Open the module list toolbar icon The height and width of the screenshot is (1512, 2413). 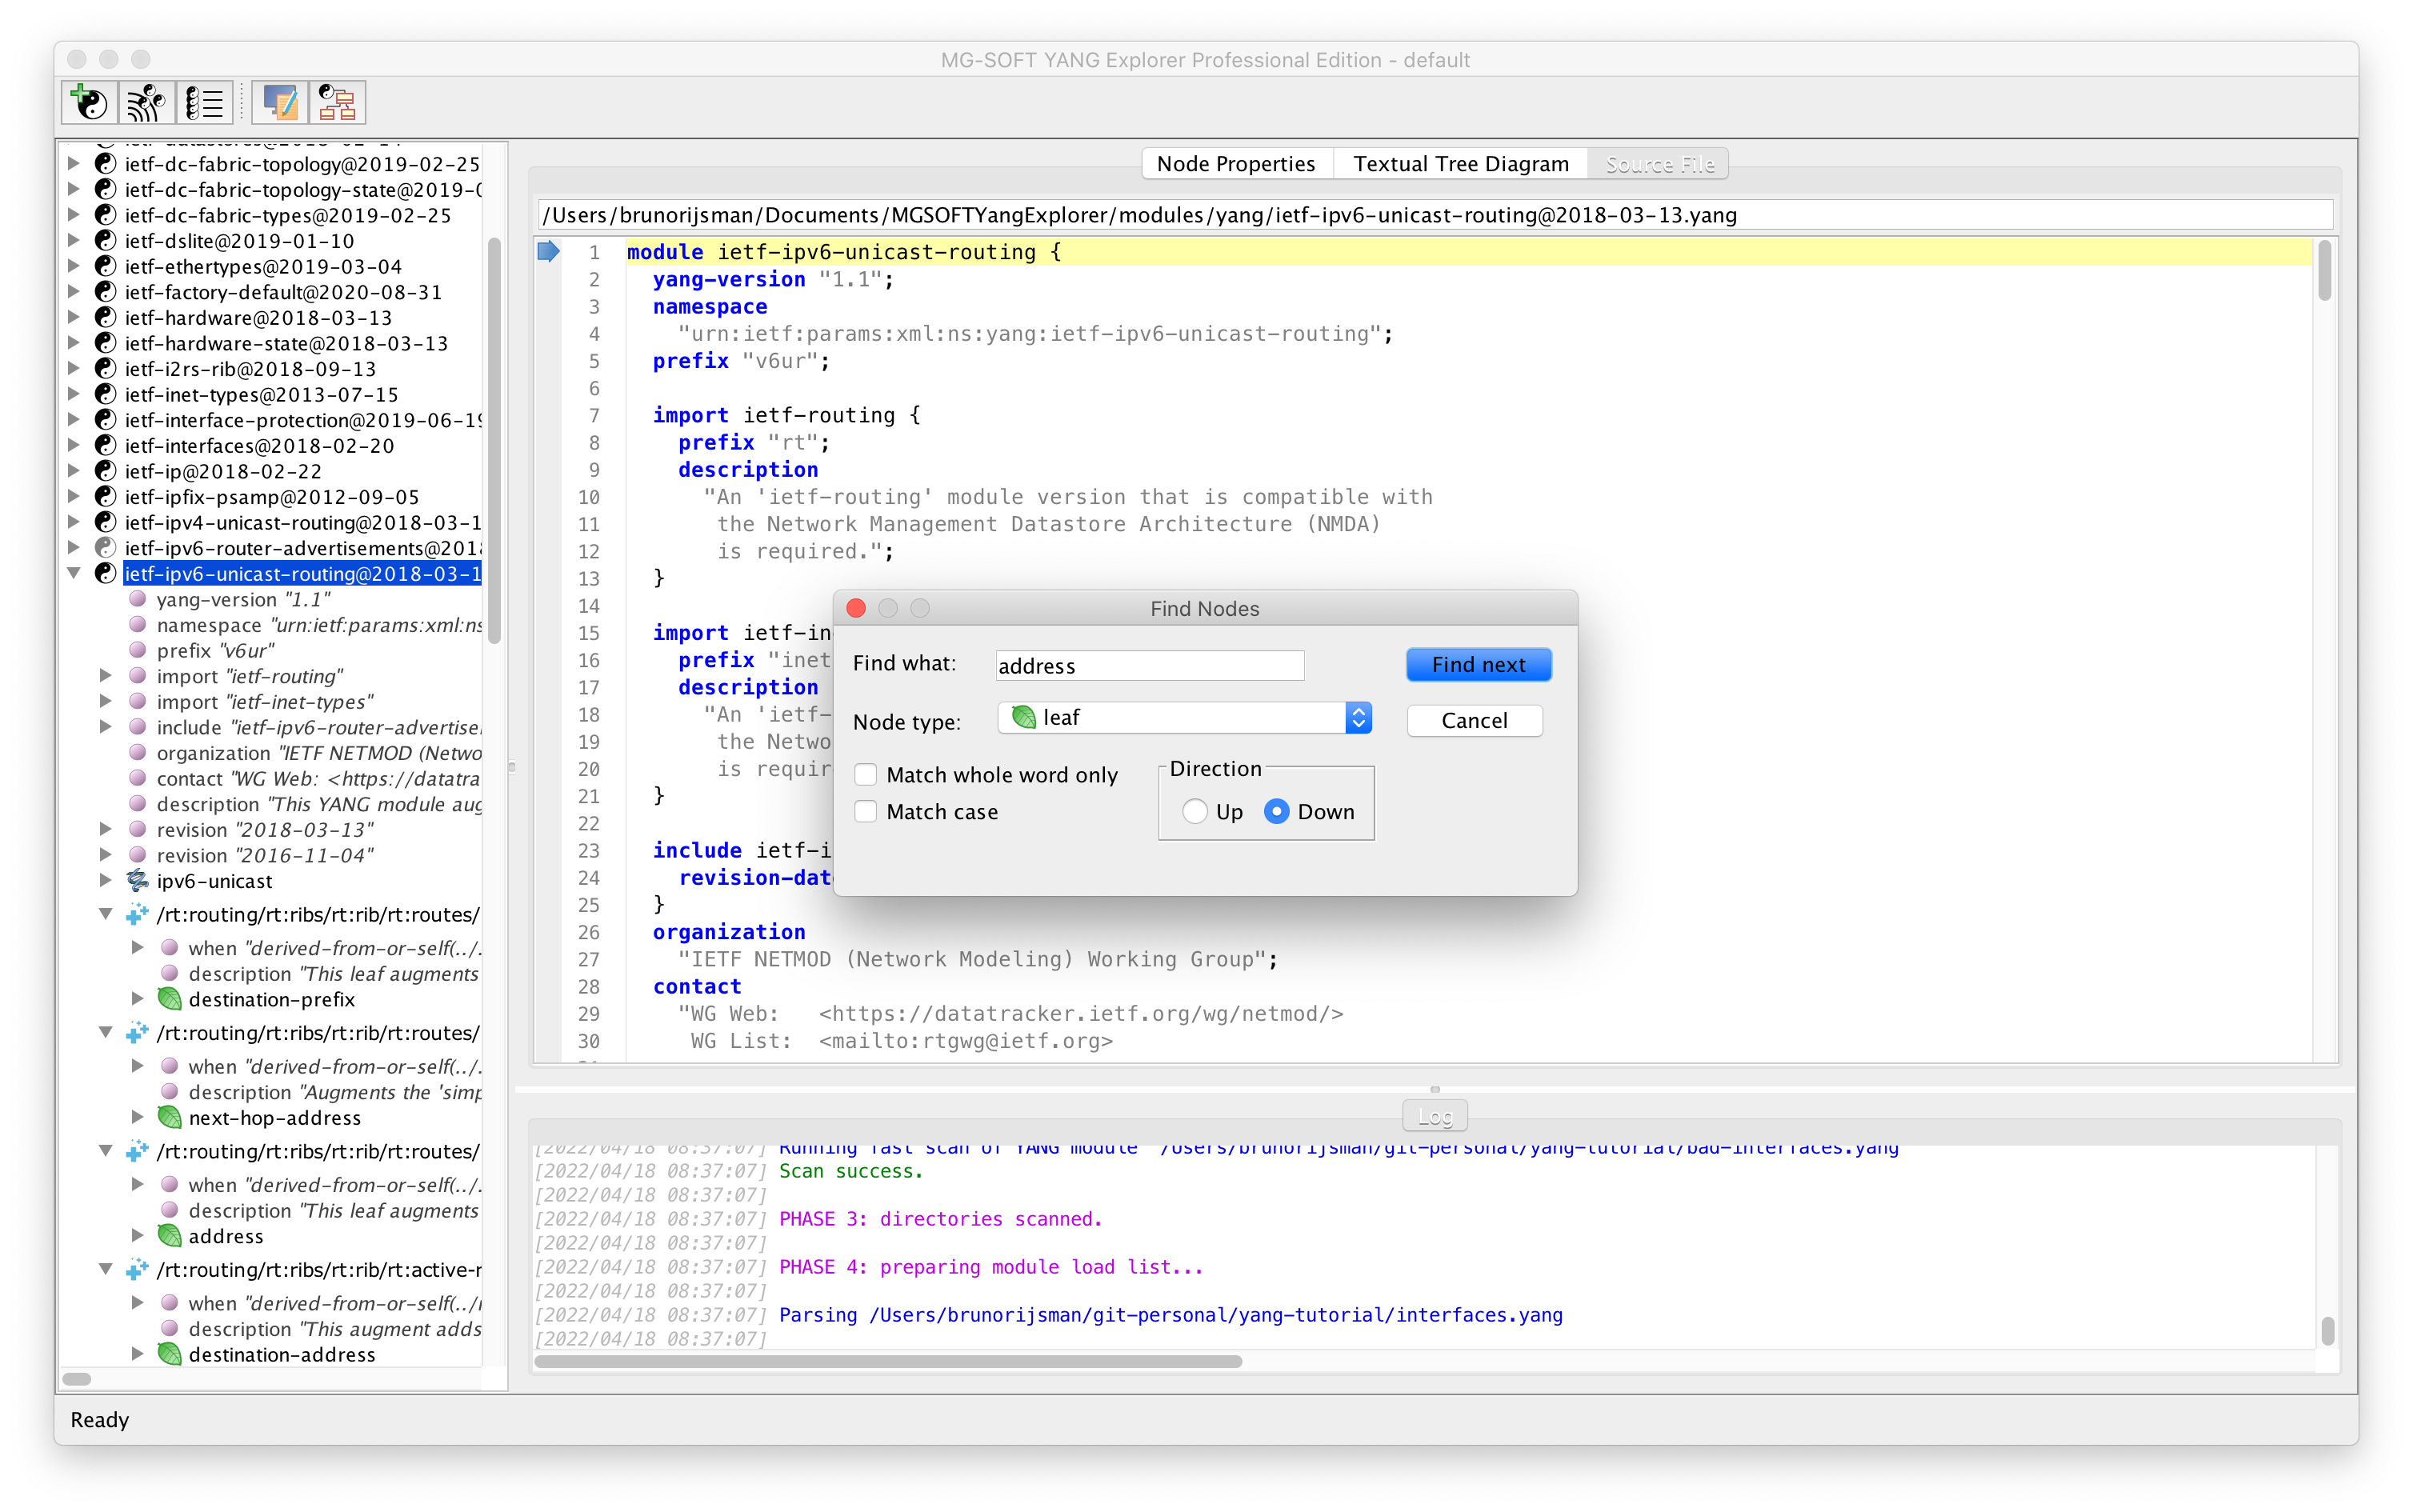pyautogui.click(x=205, y=101)
